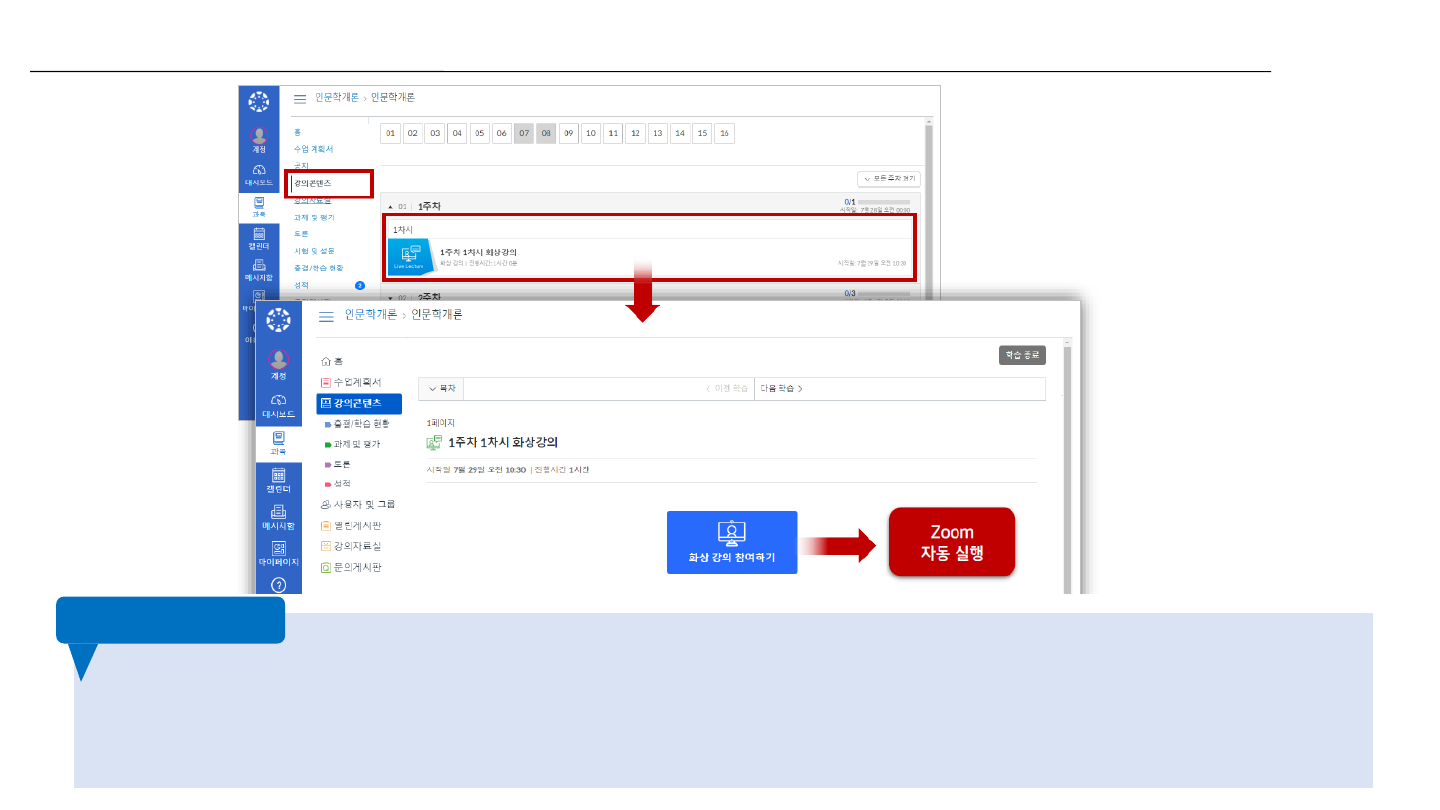Screen dimensions: 1440x810
Task: Click the blue Live Lecture thumbnail icon
Action: tap(410, 257)
